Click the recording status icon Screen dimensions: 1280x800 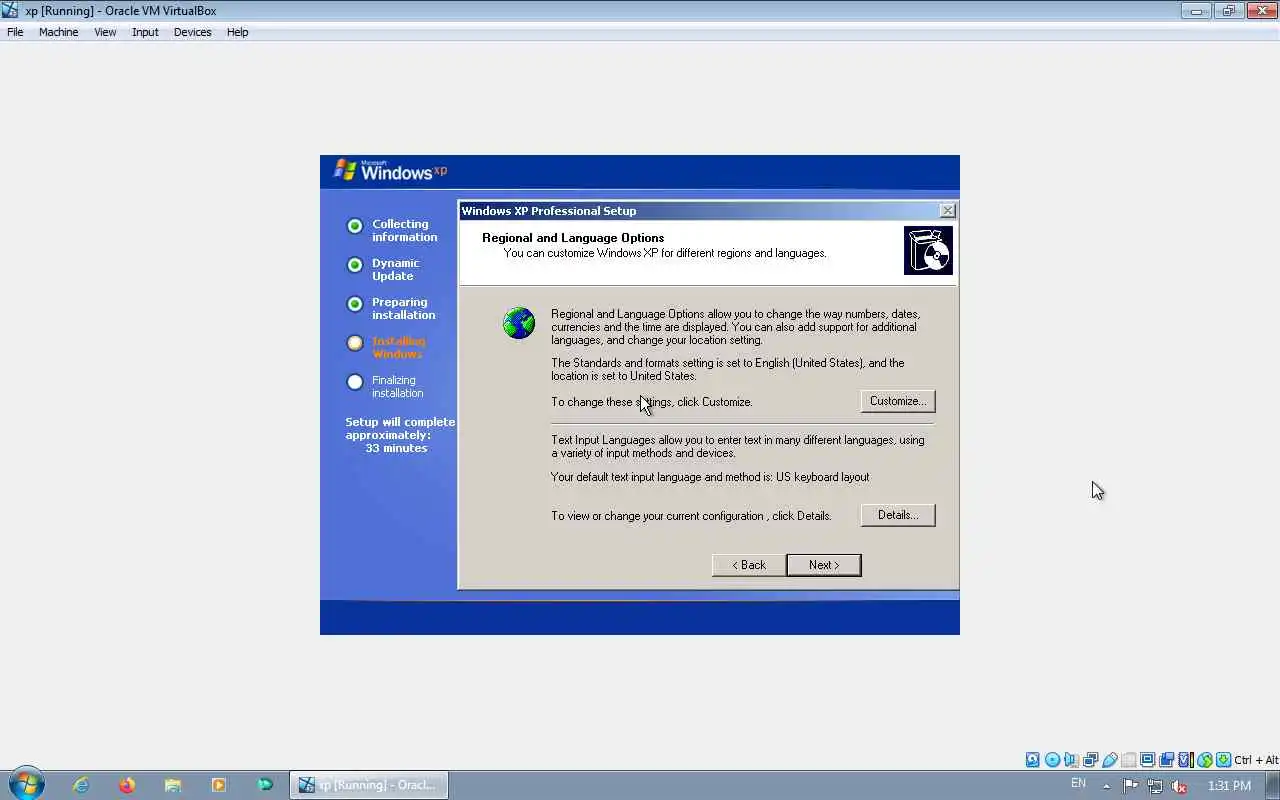[1166, 760]
